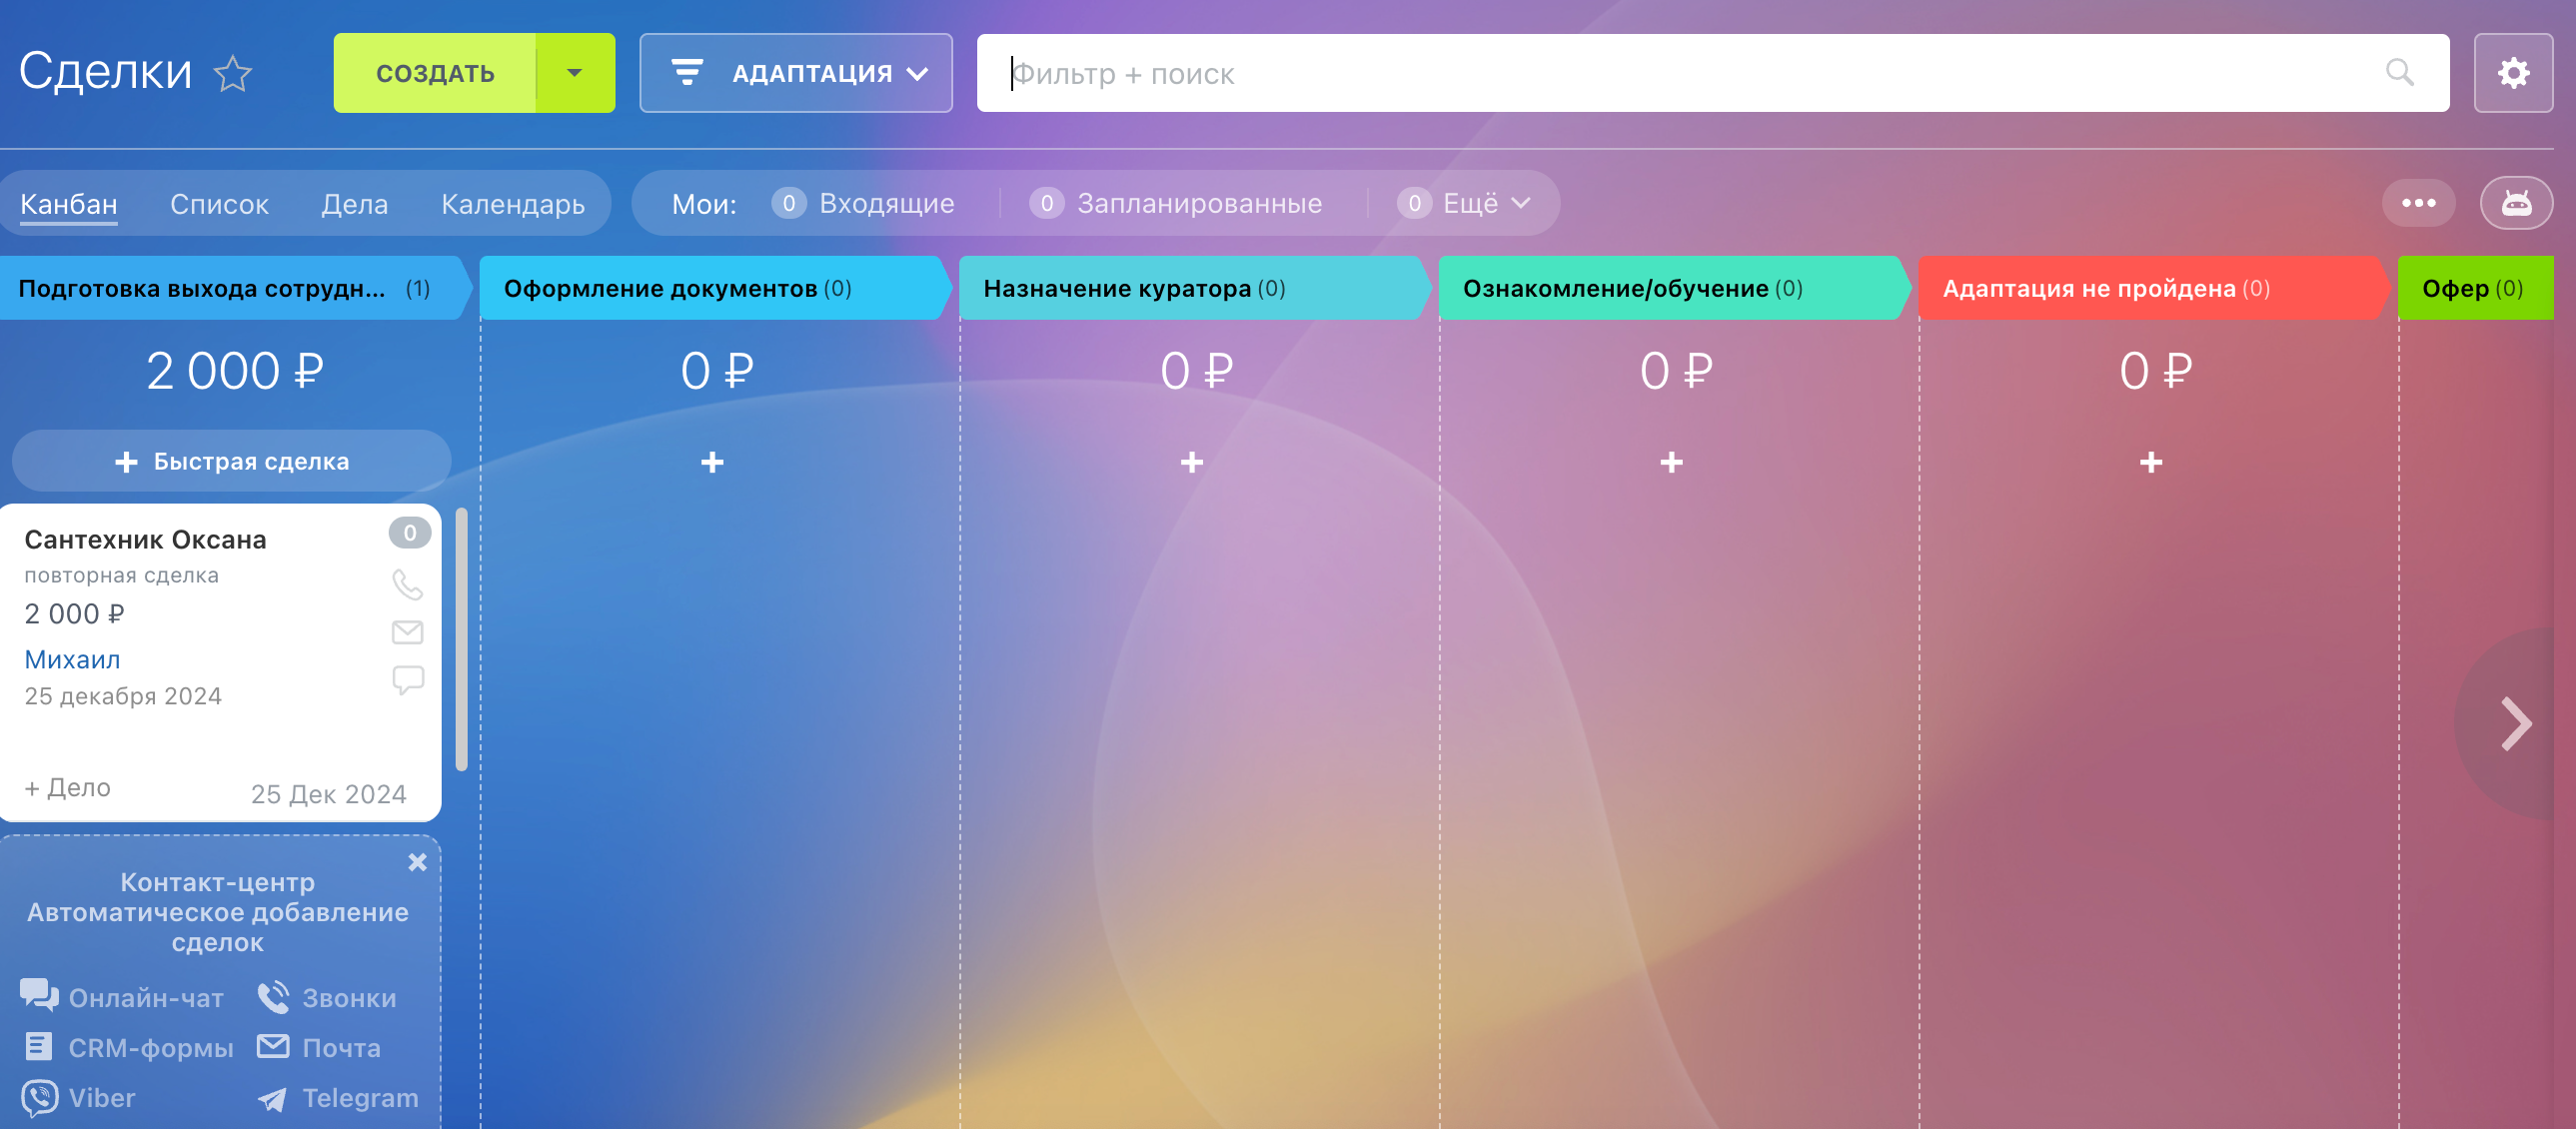Switch to the Список tab
The width and height of the screenshot is (2576, 1129).
[x=219, y=204]
